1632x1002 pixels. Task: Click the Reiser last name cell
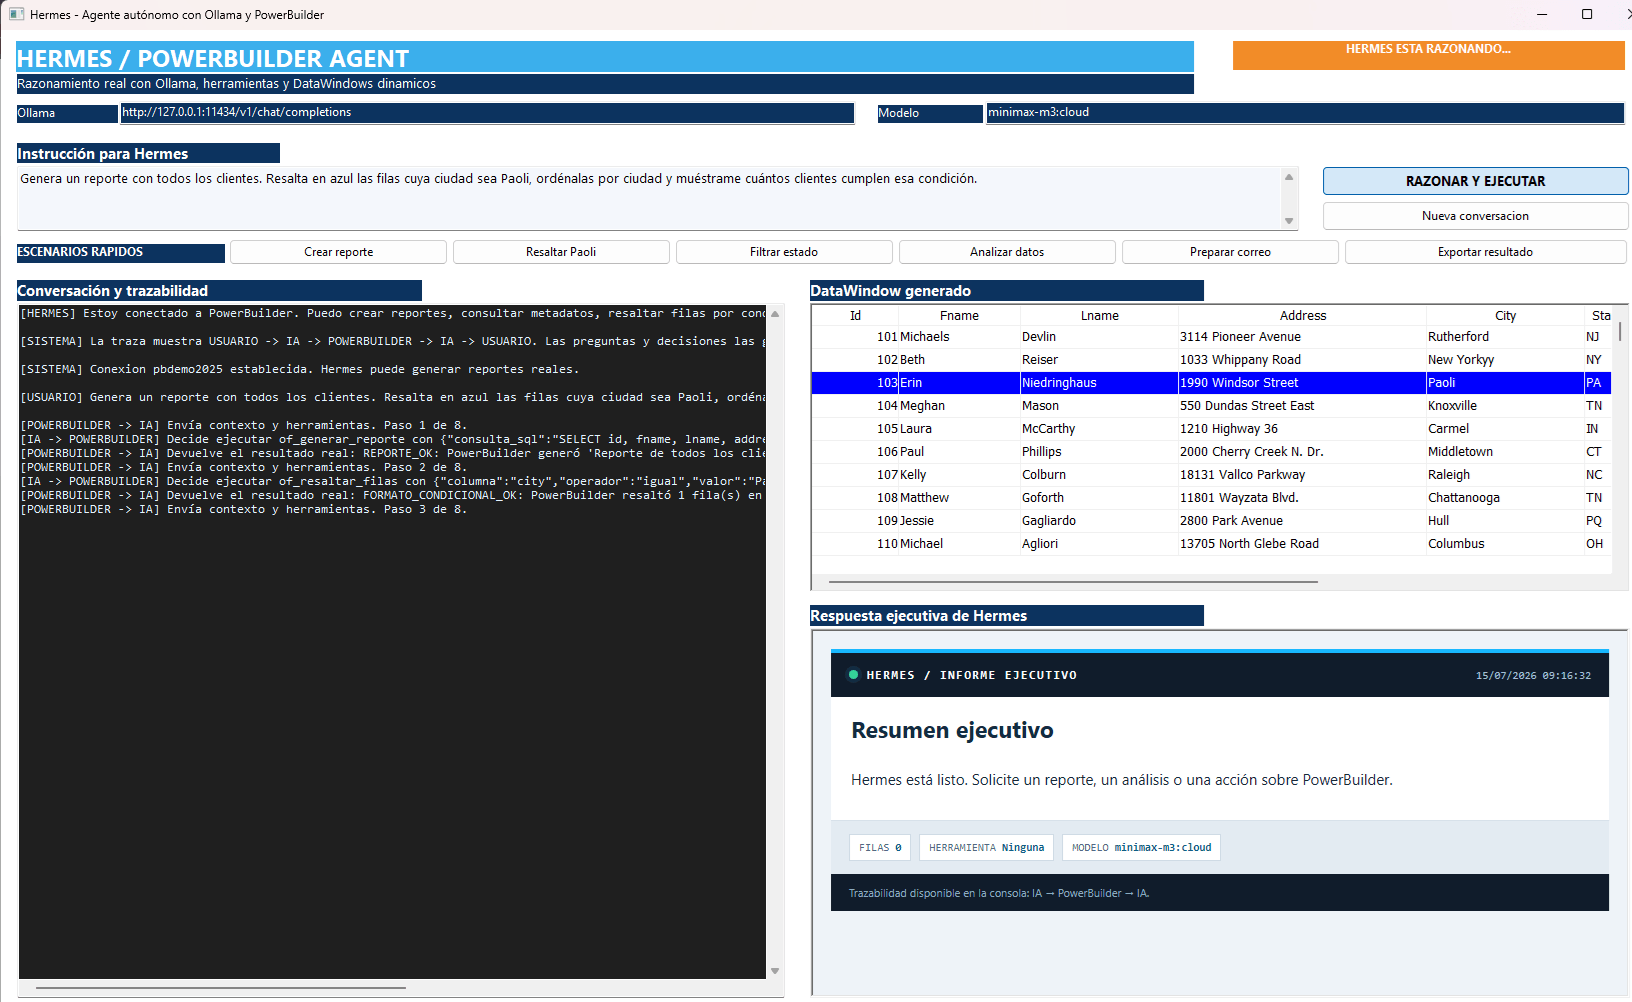click(x=1040, y=360)
